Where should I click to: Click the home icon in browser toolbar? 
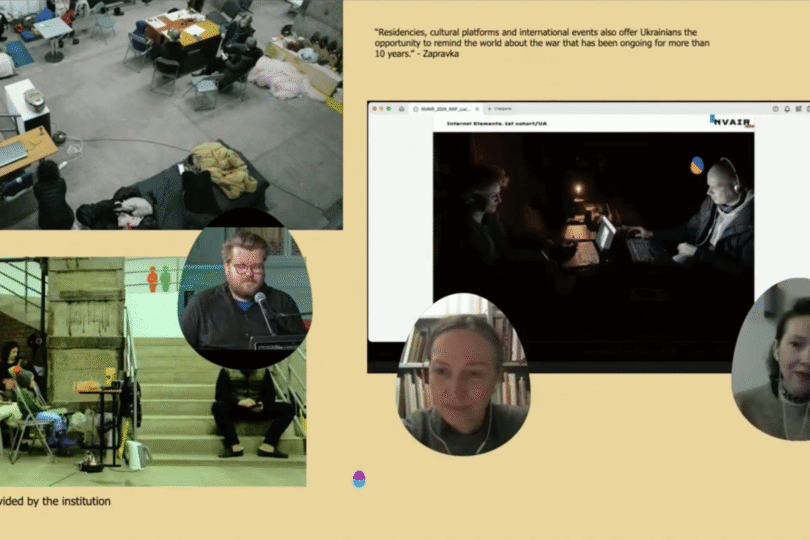(401, 108)
